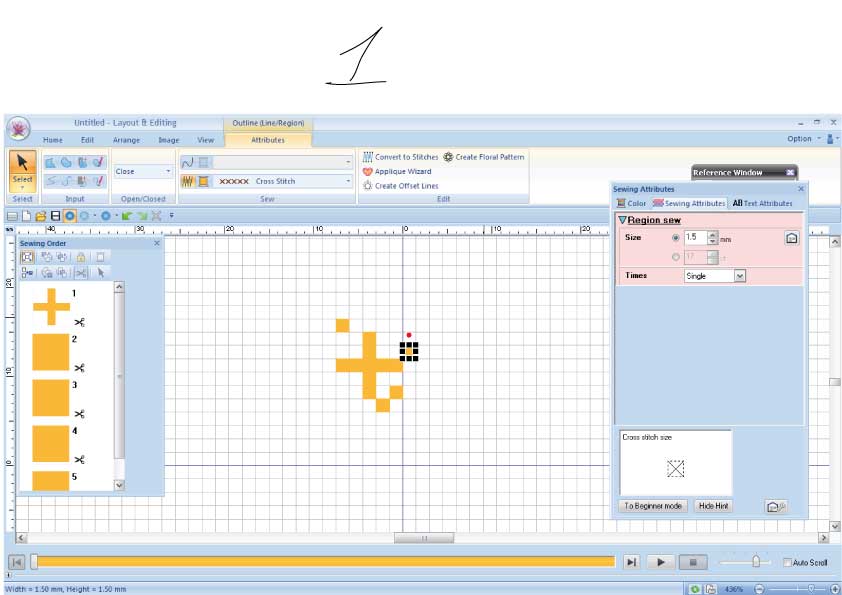
Task: Open the quick access toolbar customize arrow
Action: pyautogui.click(x=171, y=216)
